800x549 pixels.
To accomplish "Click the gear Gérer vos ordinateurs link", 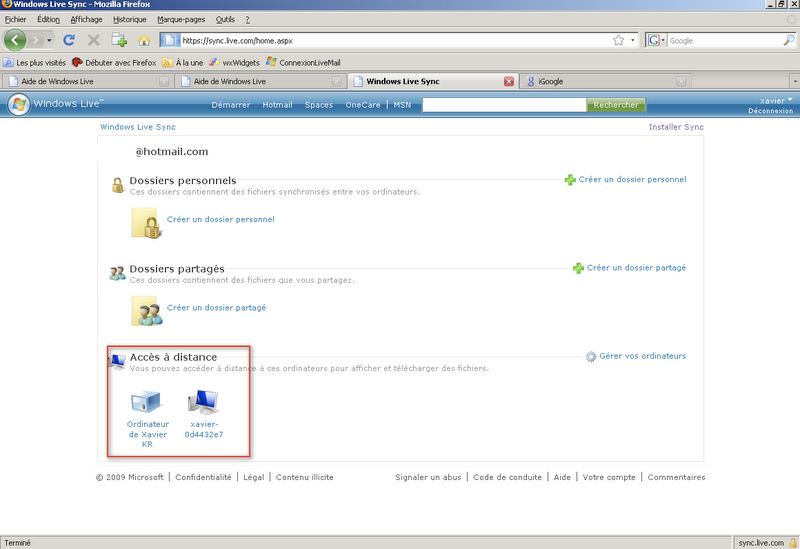I will (636, 356).
